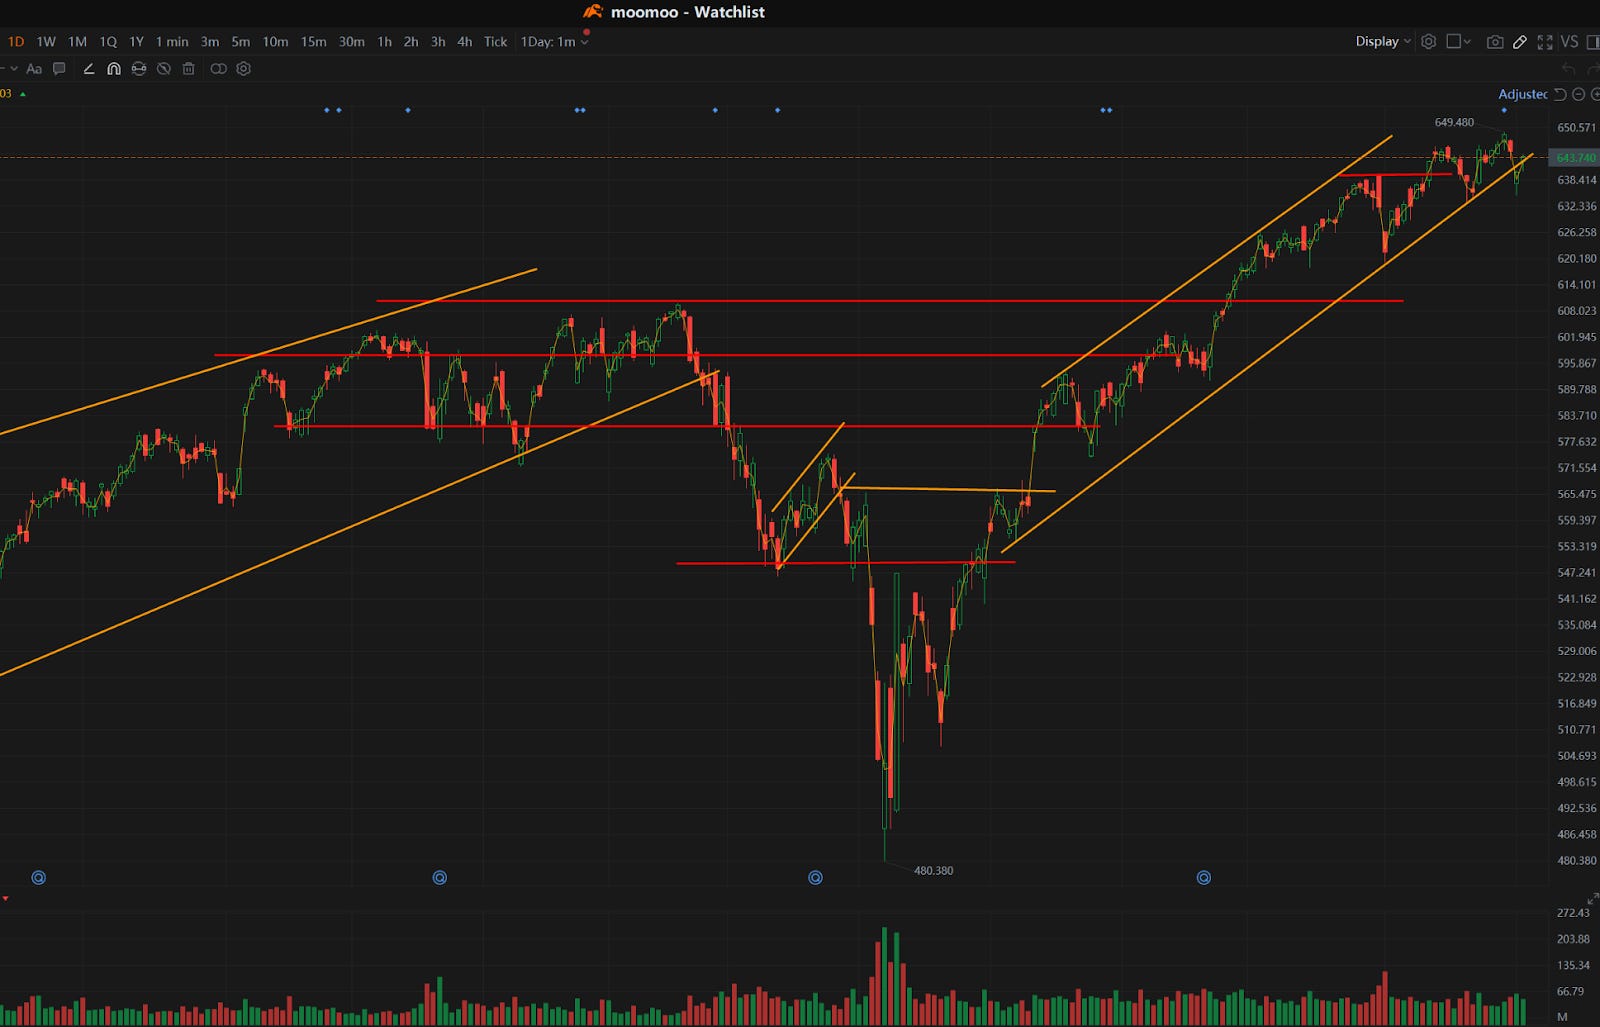Choose the 10m interval
The height and width of the screenshot is (1027, 1600).
coord(275,41)
